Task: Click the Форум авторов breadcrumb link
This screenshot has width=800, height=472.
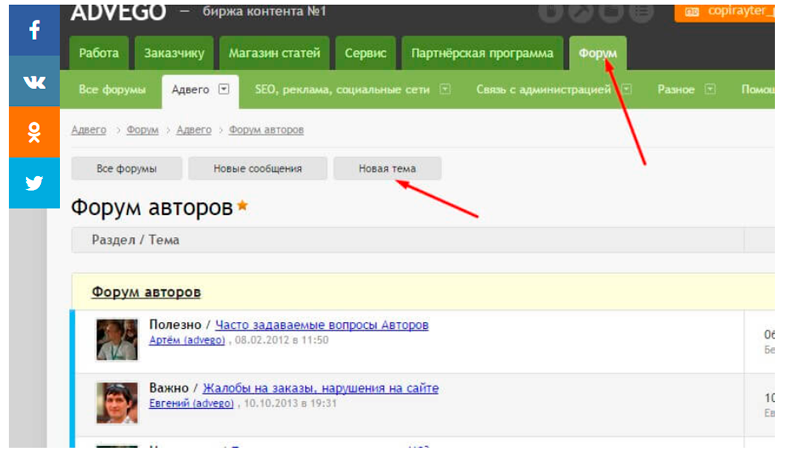Action: pos(266,130)
